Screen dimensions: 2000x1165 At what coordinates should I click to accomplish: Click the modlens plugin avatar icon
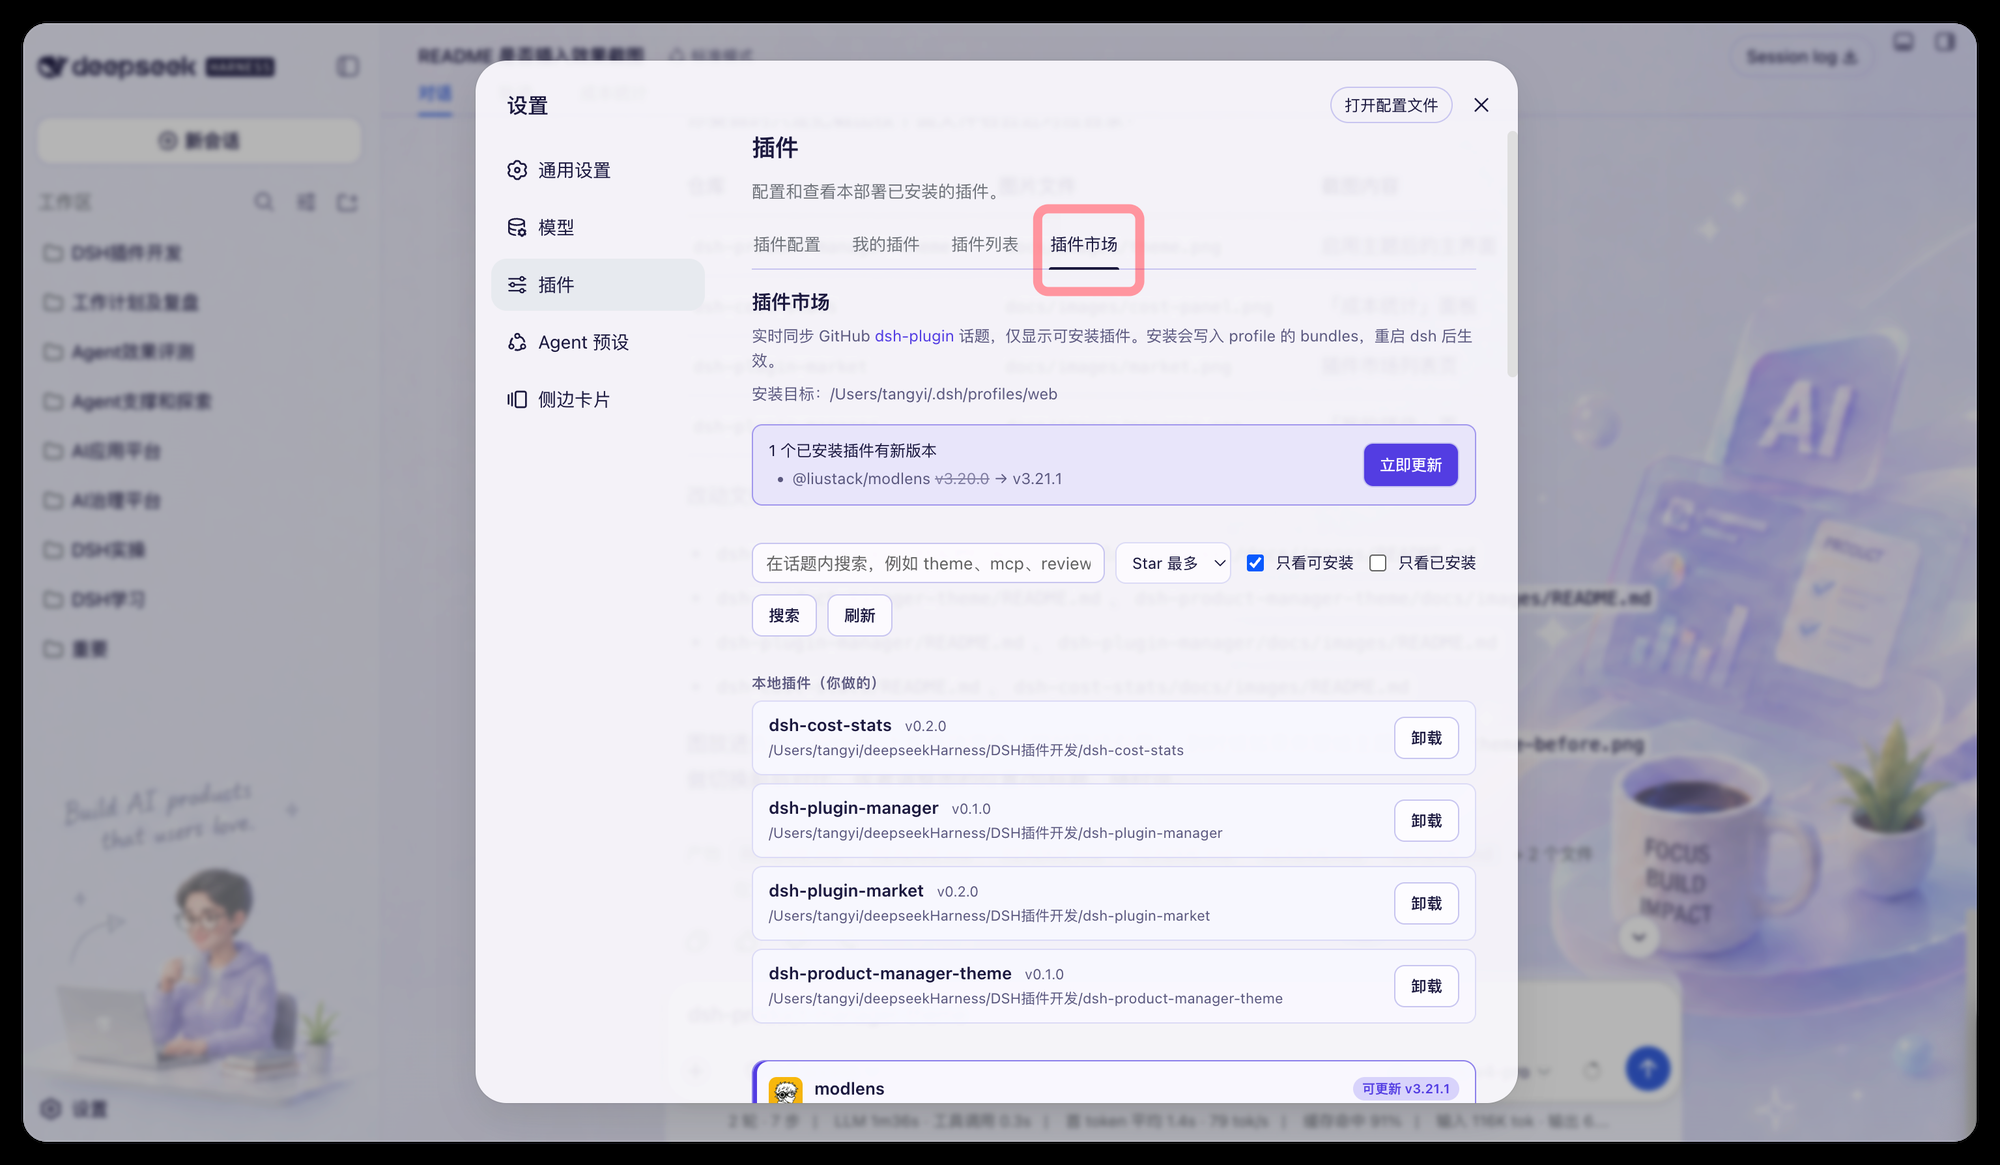(786, 1090)
